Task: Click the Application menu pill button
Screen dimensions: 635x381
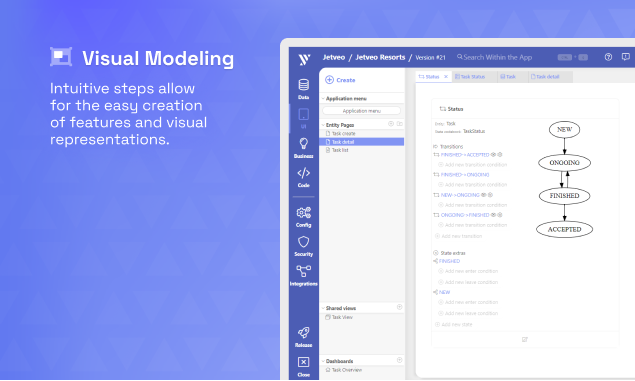Action: click(x=362, y=111)
